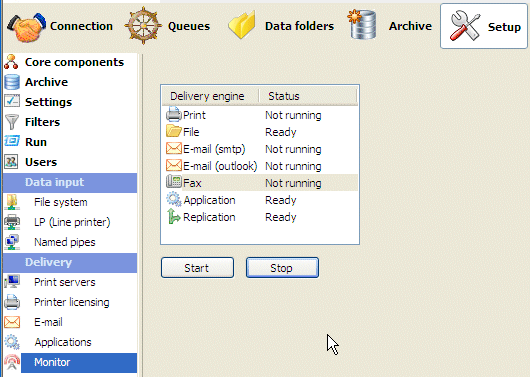
Task: Select E-mail entry under Delivery
Action: point(48,322)
